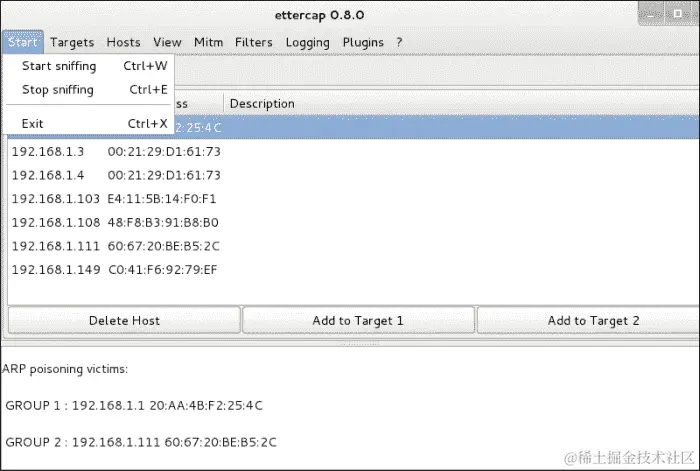
Task: Select host row 192.168.1.3
Action: click(354, 152)
